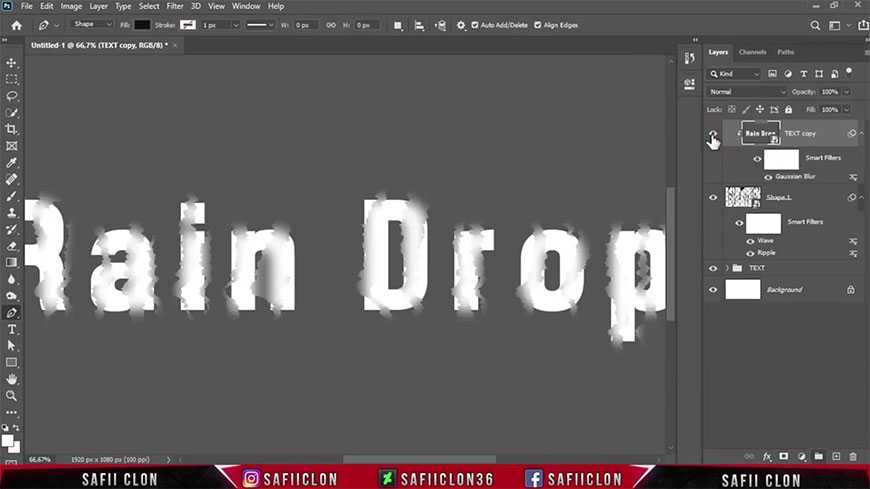
Task: Select the Move tool
Action: pos(12,62)
